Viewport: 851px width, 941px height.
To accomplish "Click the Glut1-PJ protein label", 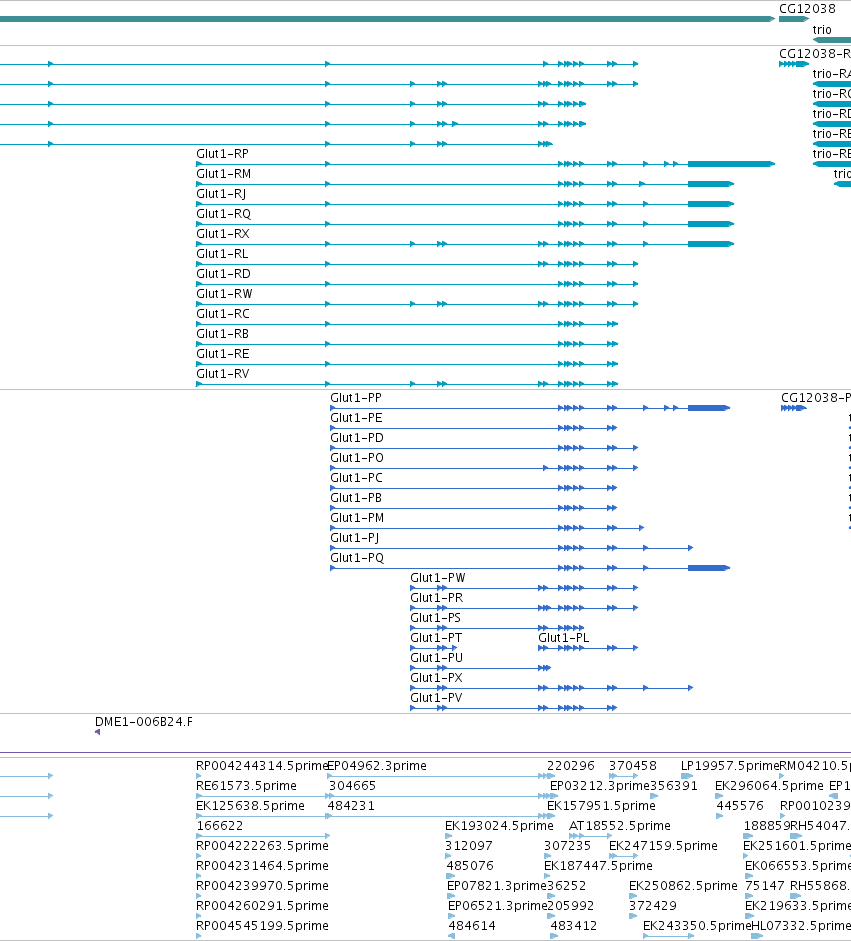I will 355,538.
